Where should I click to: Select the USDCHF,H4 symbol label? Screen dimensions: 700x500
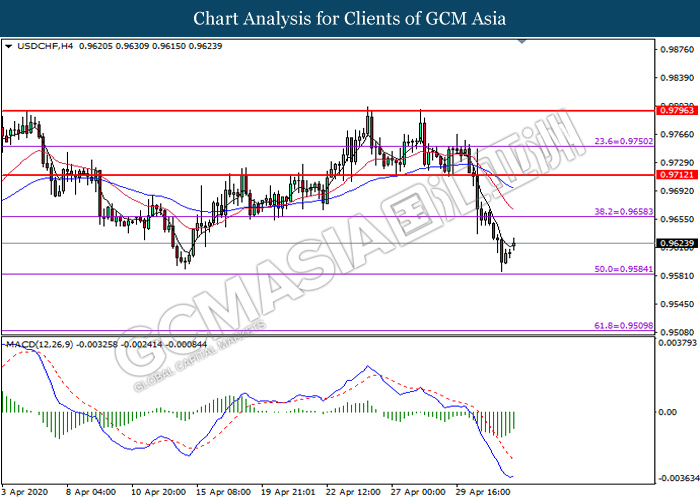[x=37, y=46]
